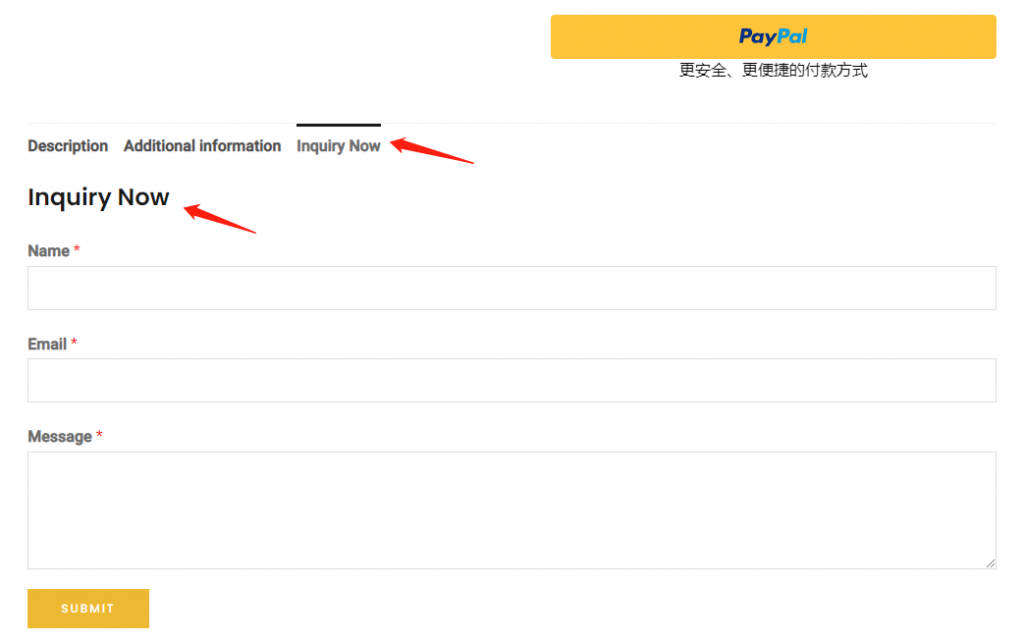Switch to the Additional information tab
This screenshot has width=1024, height=642.
tap(202, 146)
